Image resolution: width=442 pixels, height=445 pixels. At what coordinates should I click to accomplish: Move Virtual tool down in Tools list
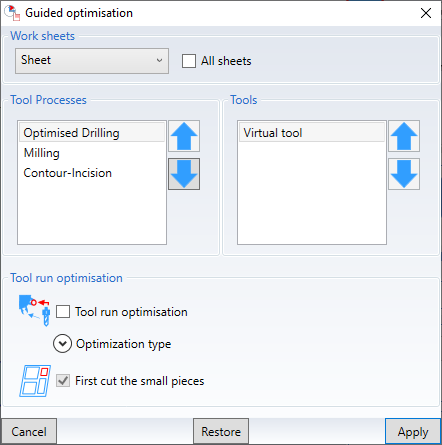404,174
